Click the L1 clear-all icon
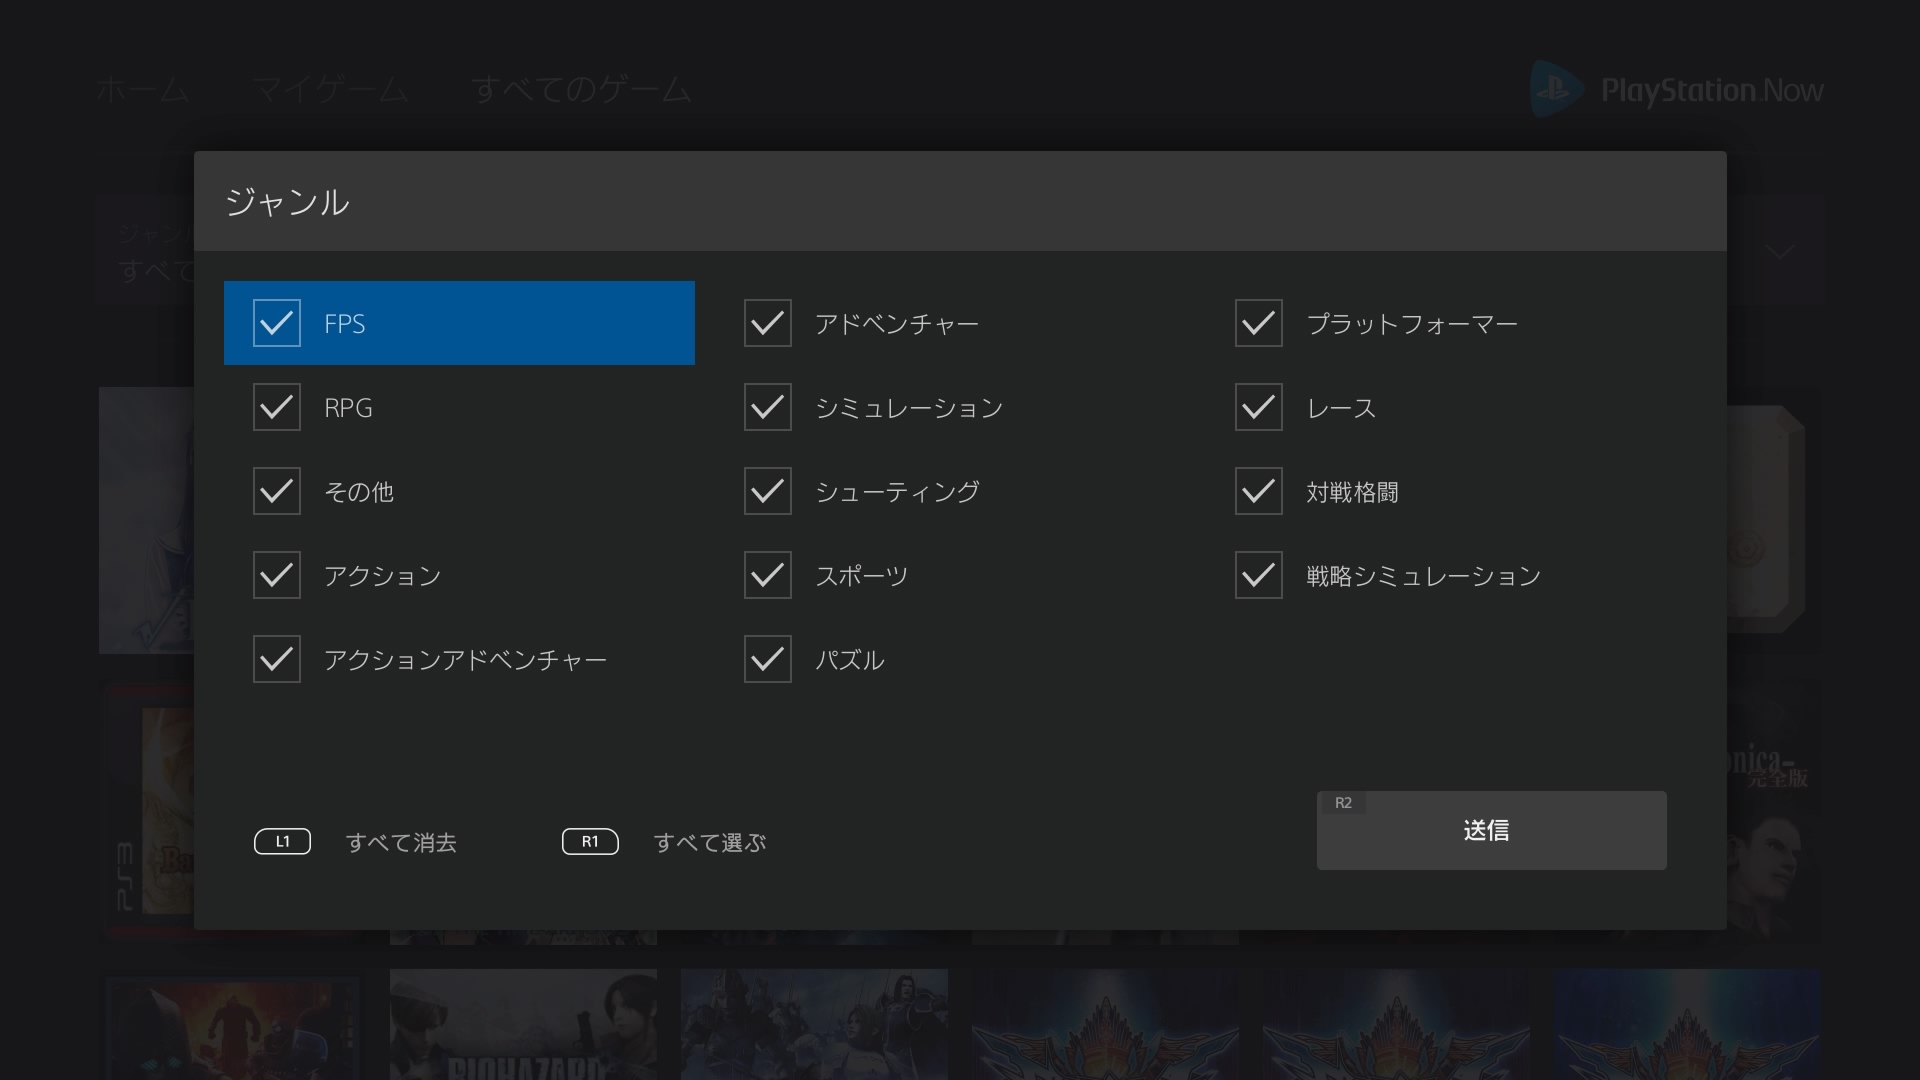The height and width of the screenshot is (1080, 1920). point(282,842)
